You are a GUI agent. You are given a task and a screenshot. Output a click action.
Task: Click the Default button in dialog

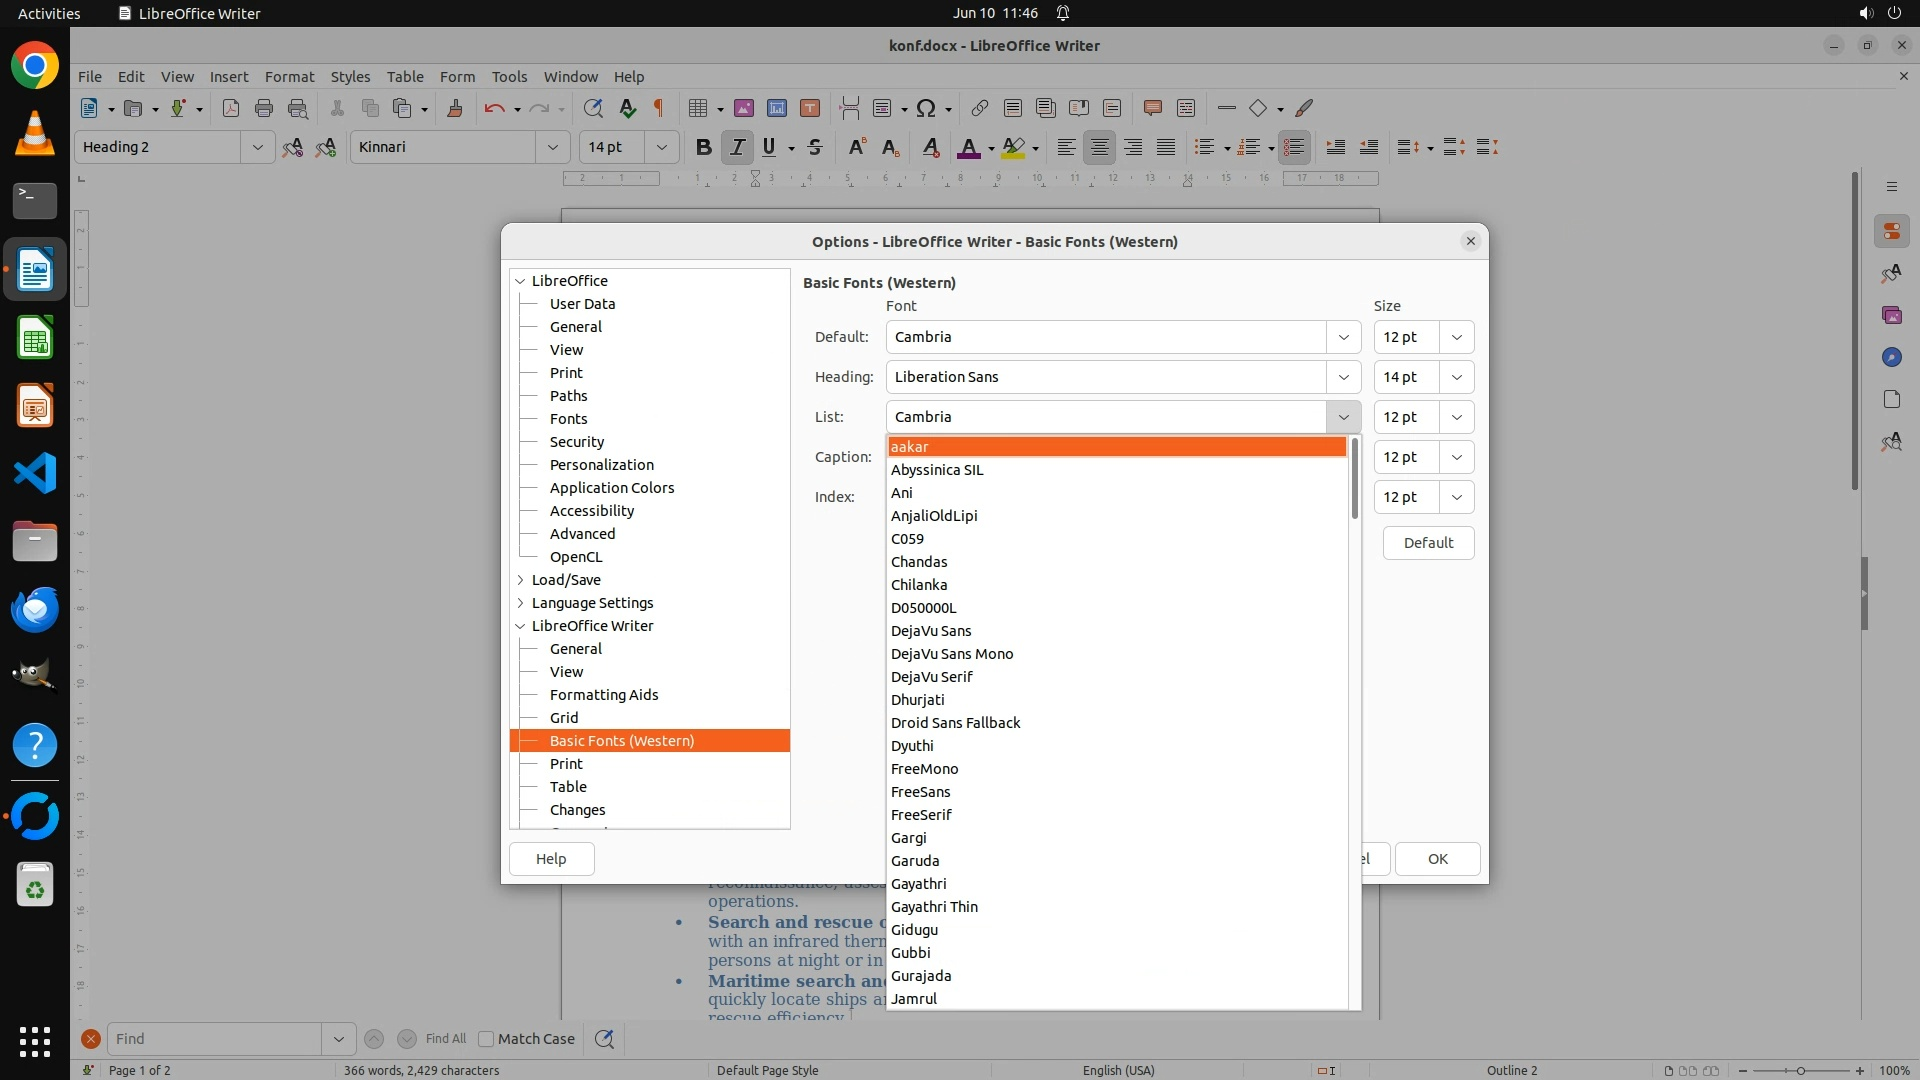1427,543
